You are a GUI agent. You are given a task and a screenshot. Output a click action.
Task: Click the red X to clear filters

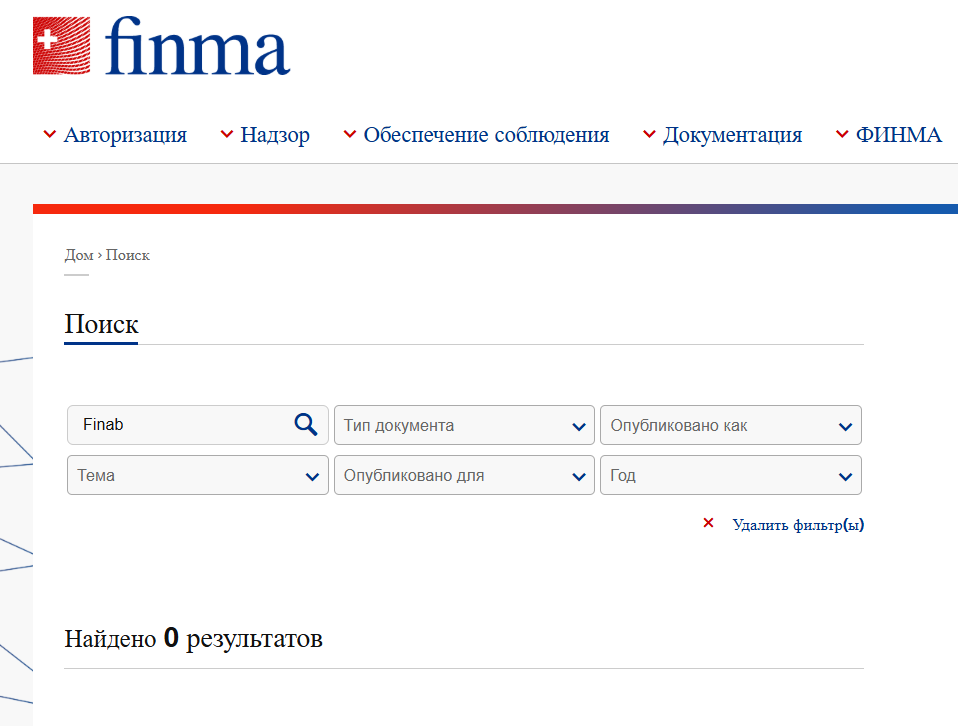click(709, 522)
